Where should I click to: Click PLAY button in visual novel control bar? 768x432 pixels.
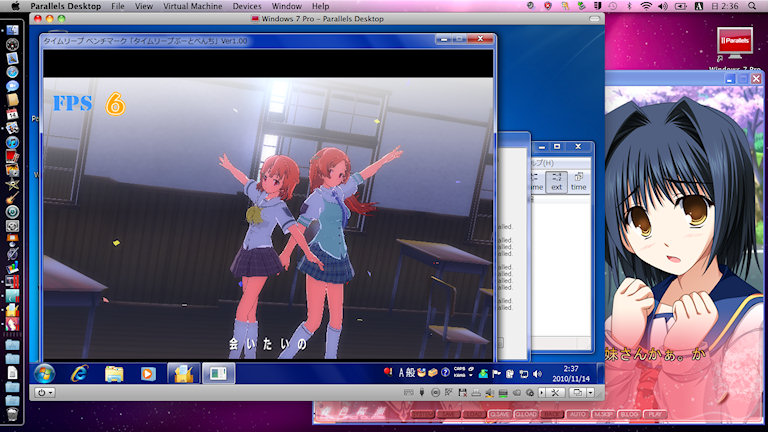[x=655, y=414]
